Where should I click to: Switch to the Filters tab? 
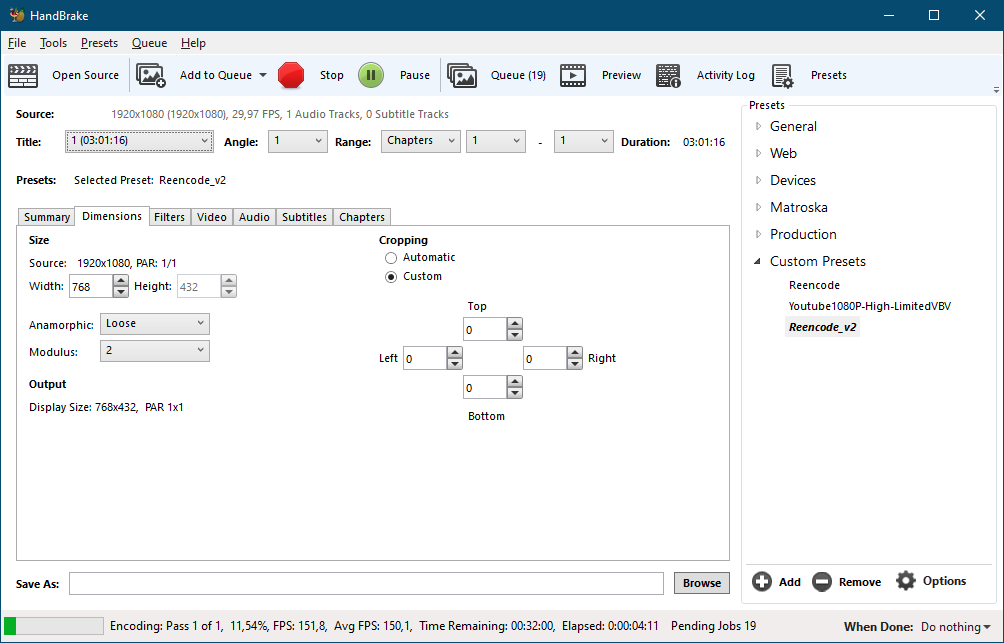(169, 217)
